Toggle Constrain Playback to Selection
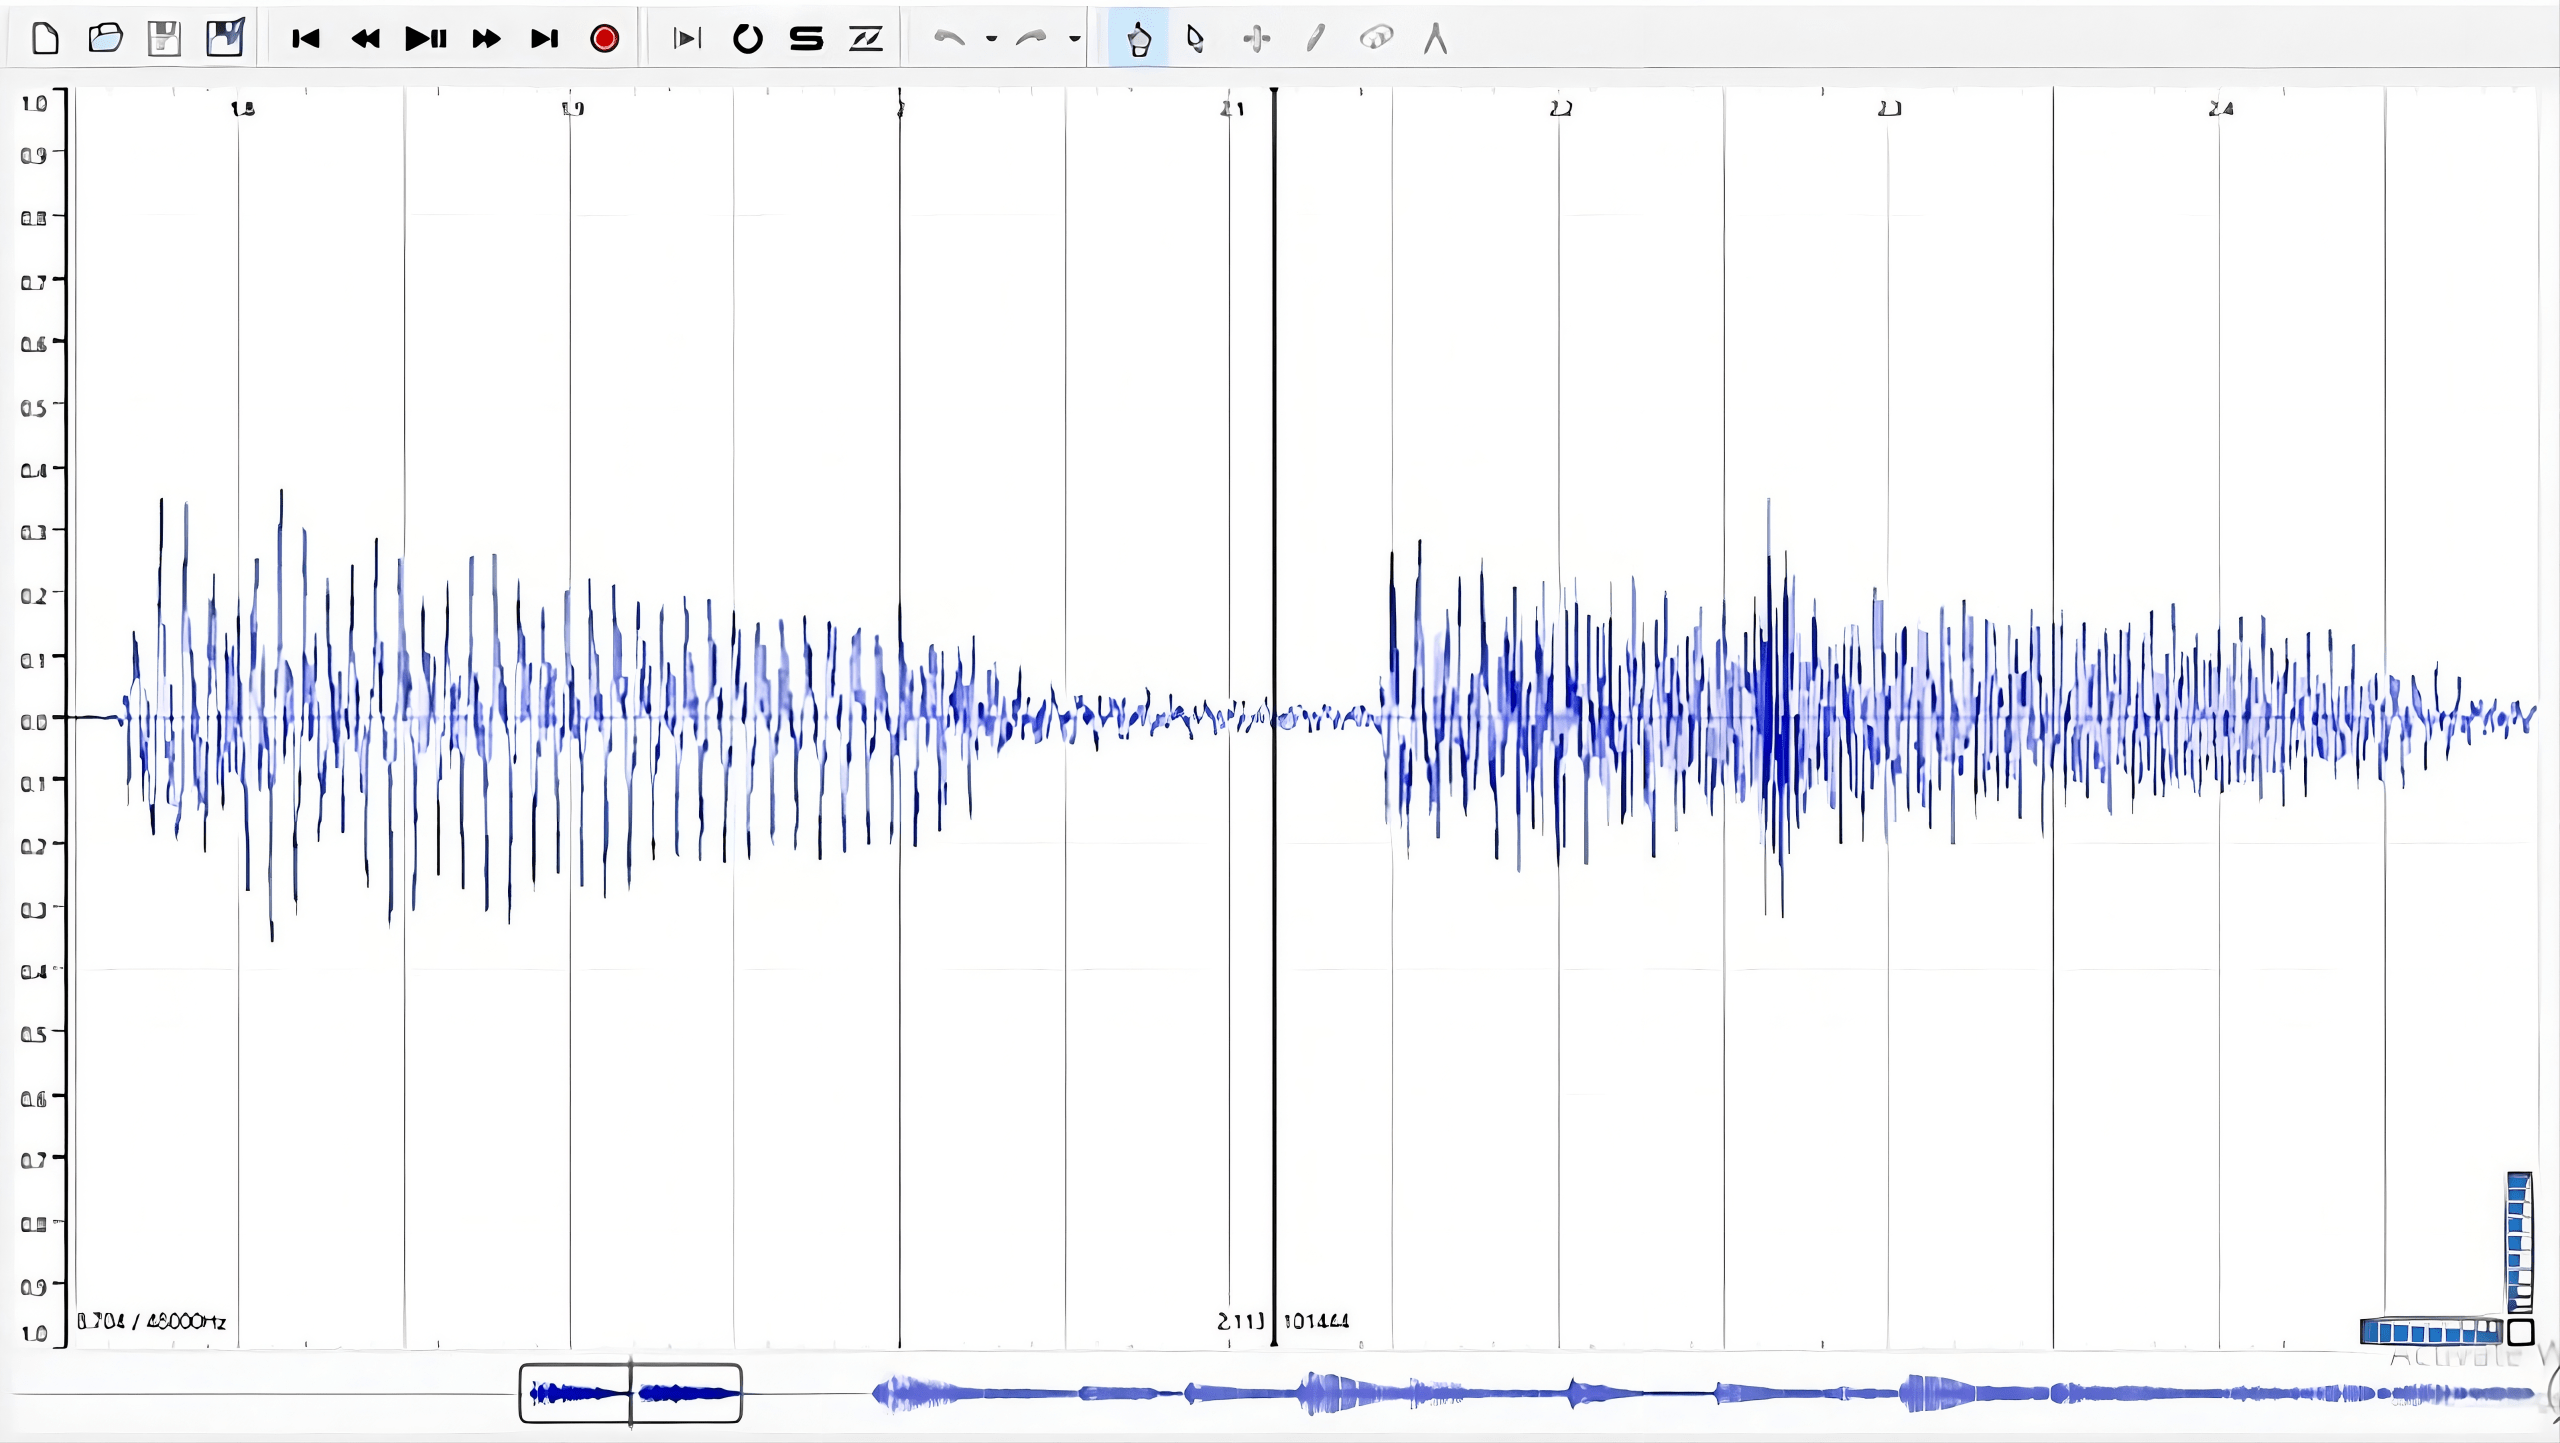2560x1443 pixels. [688, 39]
